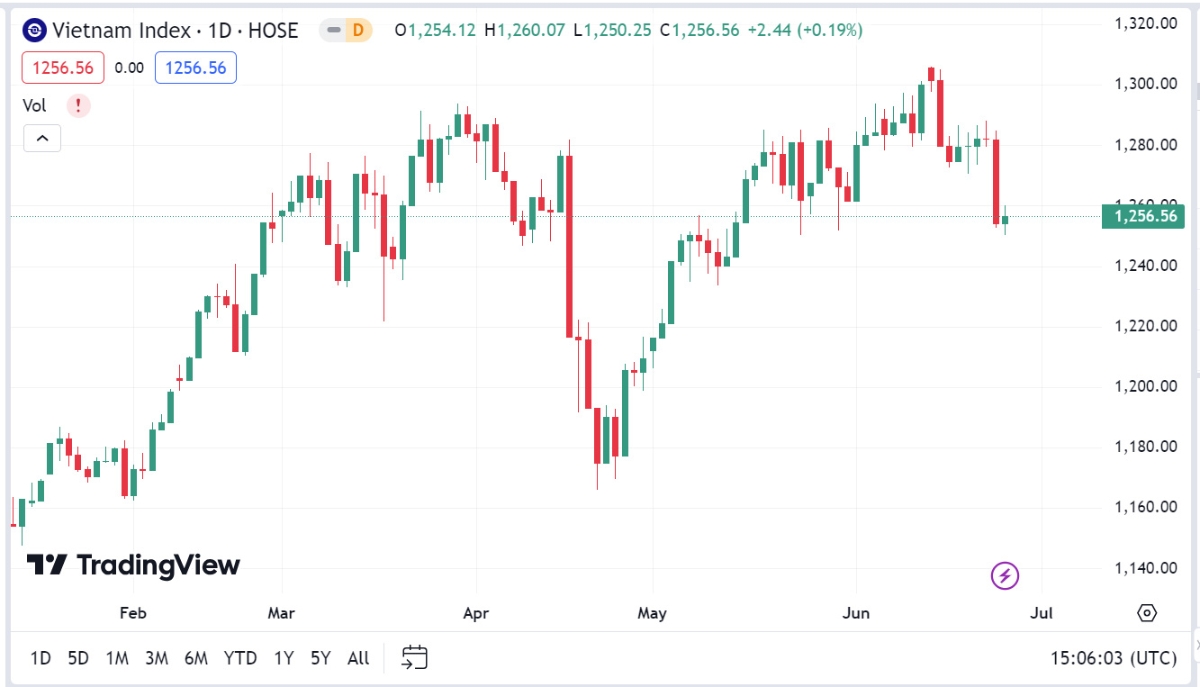Select the 5Y time range
The image size is (1200, 687).
pyautogui.click(x=320, y=658)
